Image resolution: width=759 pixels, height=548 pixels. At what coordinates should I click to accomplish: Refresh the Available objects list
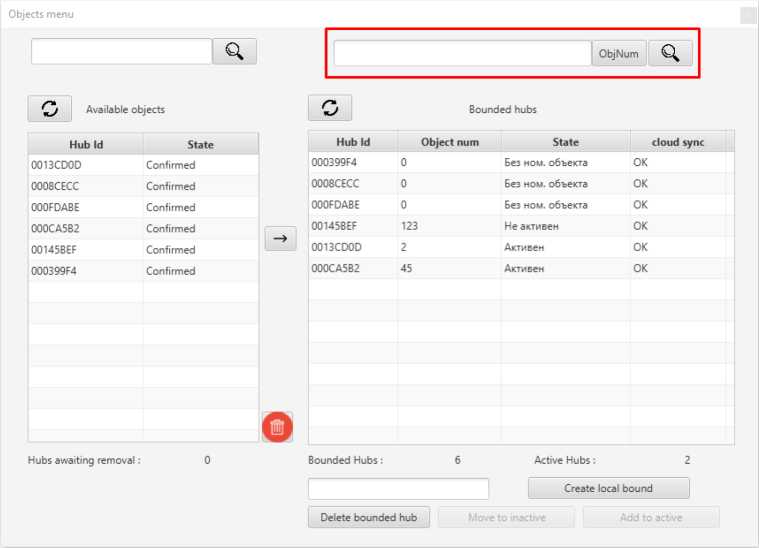49,109
